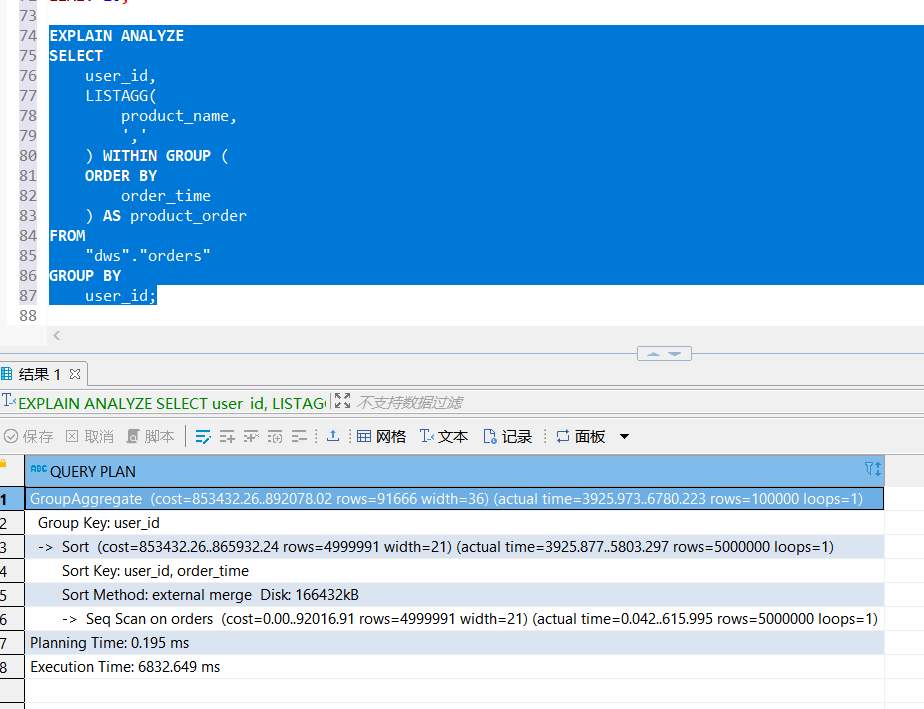Image resolution: width=924 pixels, height=709 pixels.
Task: Click the lock icon above row numbers
Action: 4,463
